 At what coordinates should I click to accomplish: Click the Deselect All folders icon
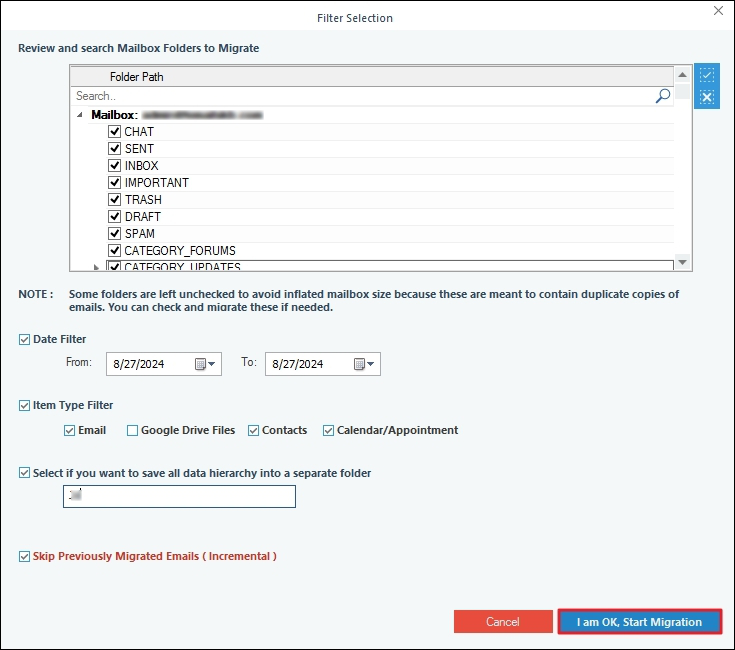point(707,97)
